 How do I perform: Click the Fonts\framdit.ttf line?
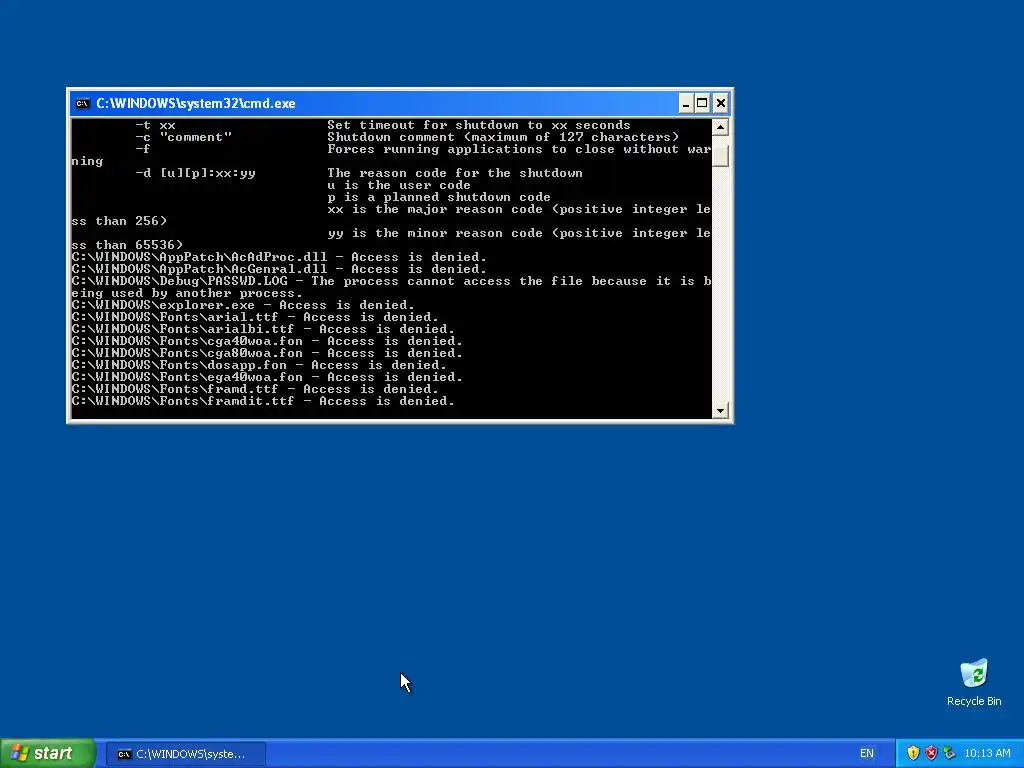[263, 401]
